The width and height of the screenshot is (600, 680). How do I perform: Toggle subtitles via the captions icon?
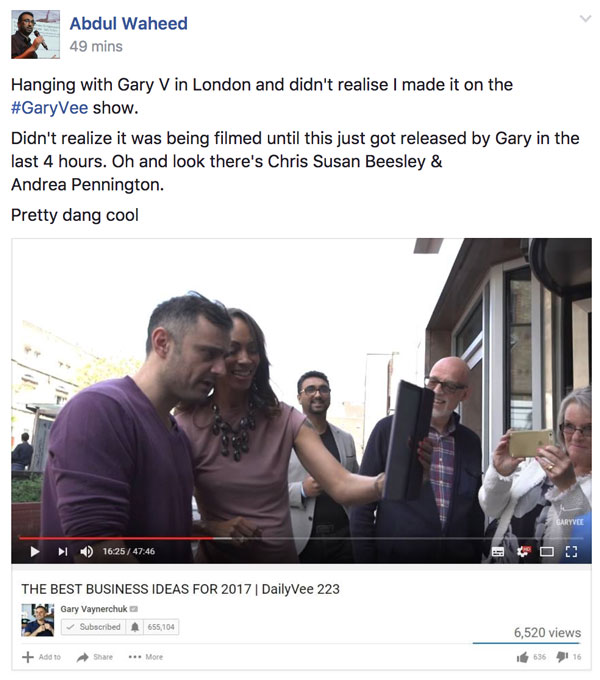498,552
